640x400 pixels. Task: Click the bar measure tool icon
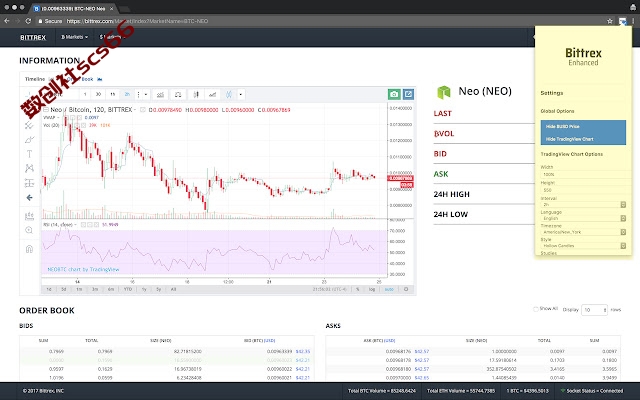[x=29, y=216]
